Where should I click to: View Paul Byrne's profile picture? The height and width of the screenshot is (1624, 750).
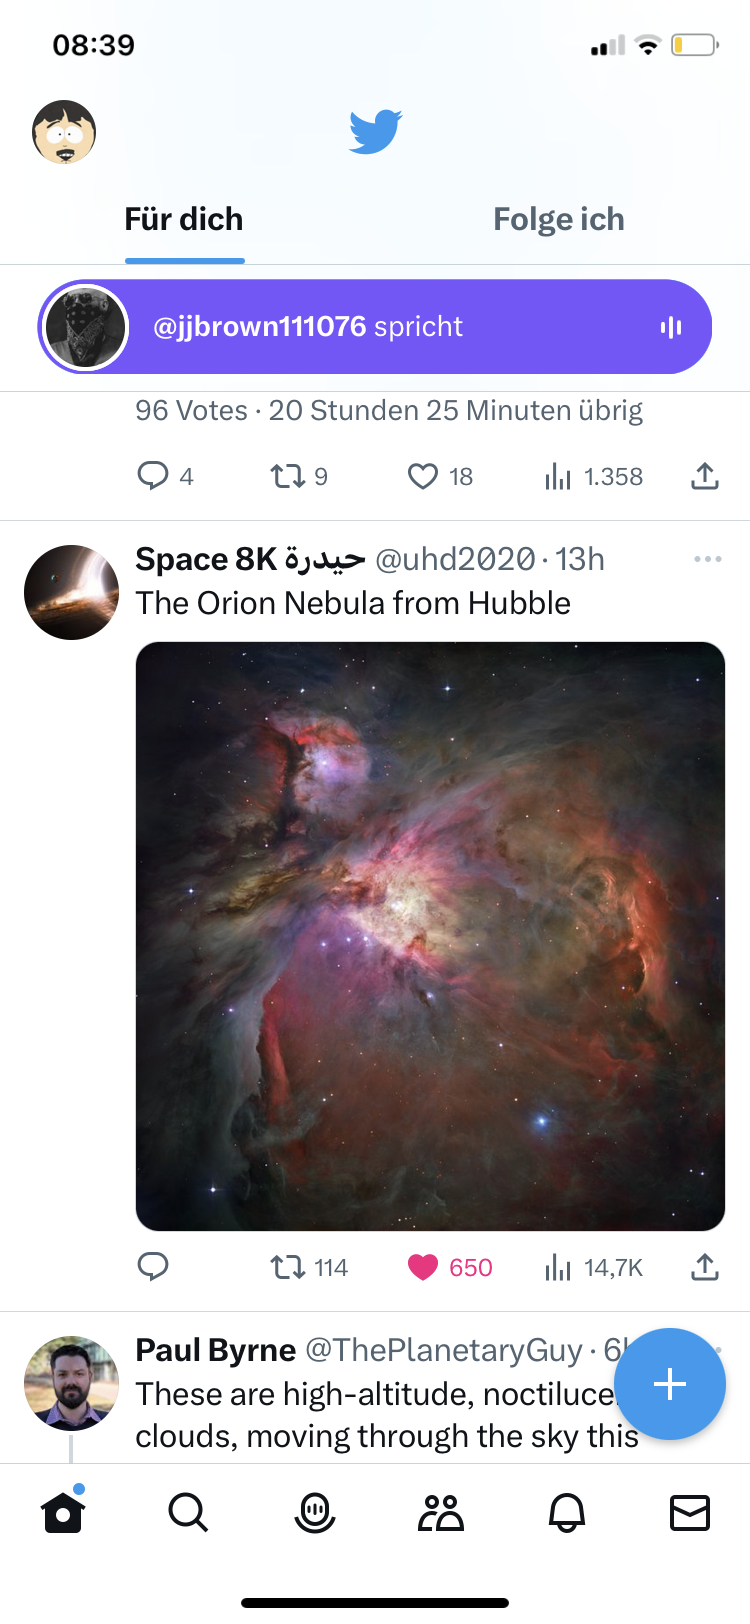(x=71, y=1383)
